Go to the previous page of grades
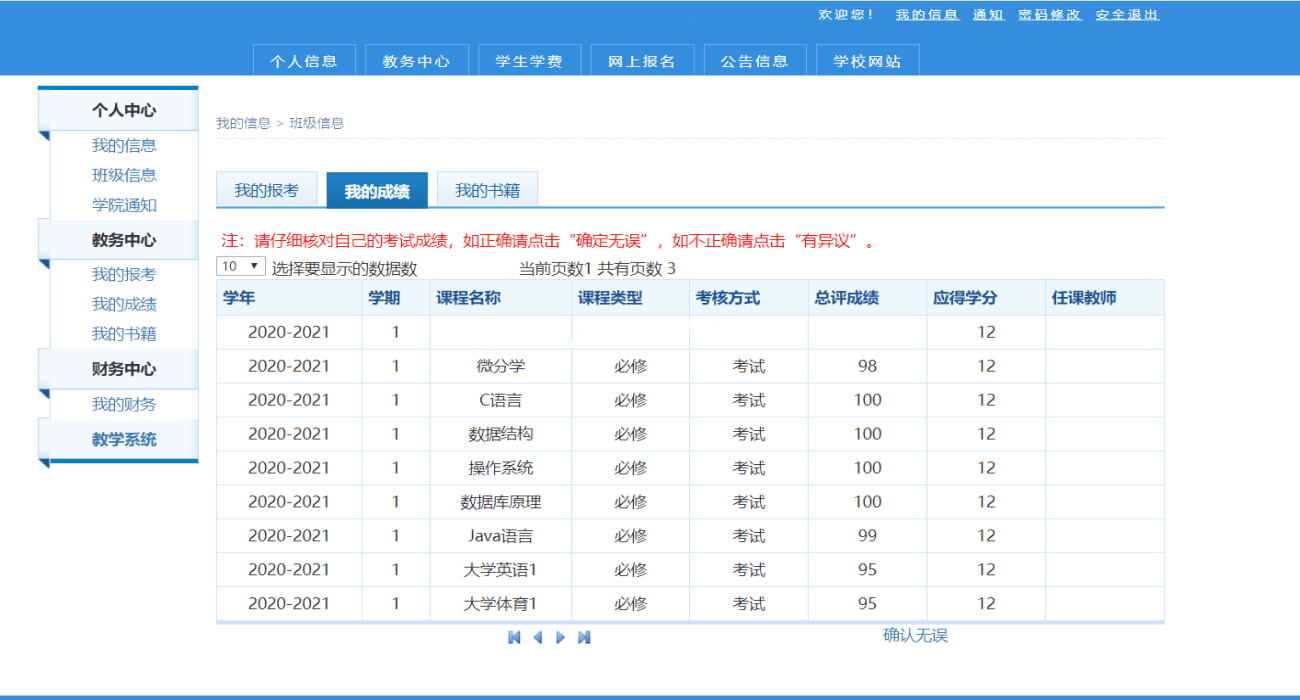This screenshot has height=700, width=1300. click(537, 636)
